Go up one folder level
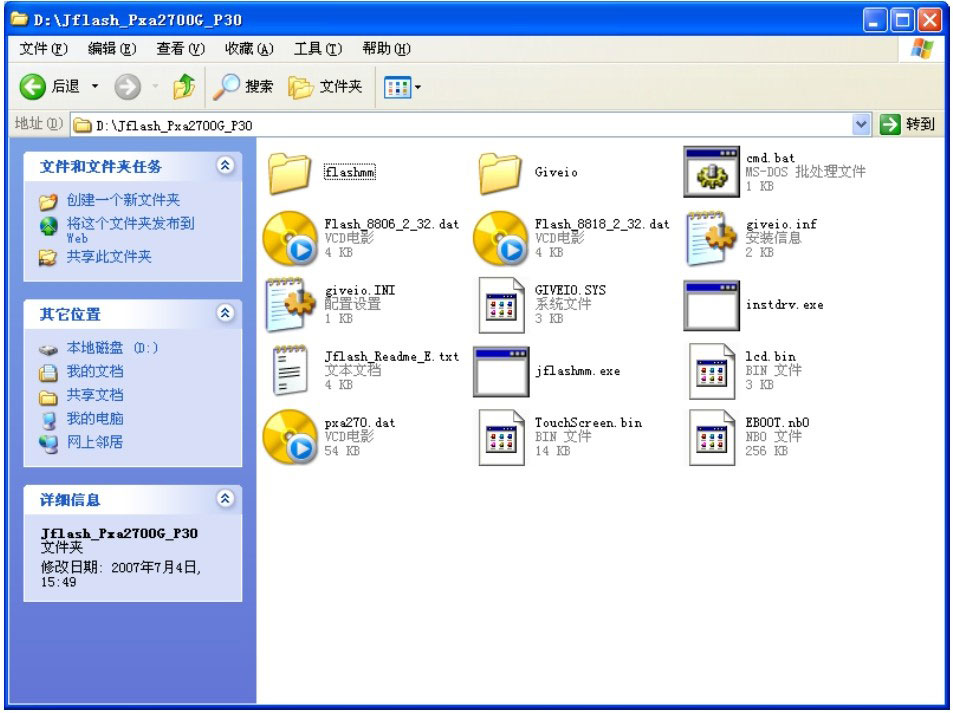This screenshot has height=713, width=953. pyautogui.click(x=184, y=87)
